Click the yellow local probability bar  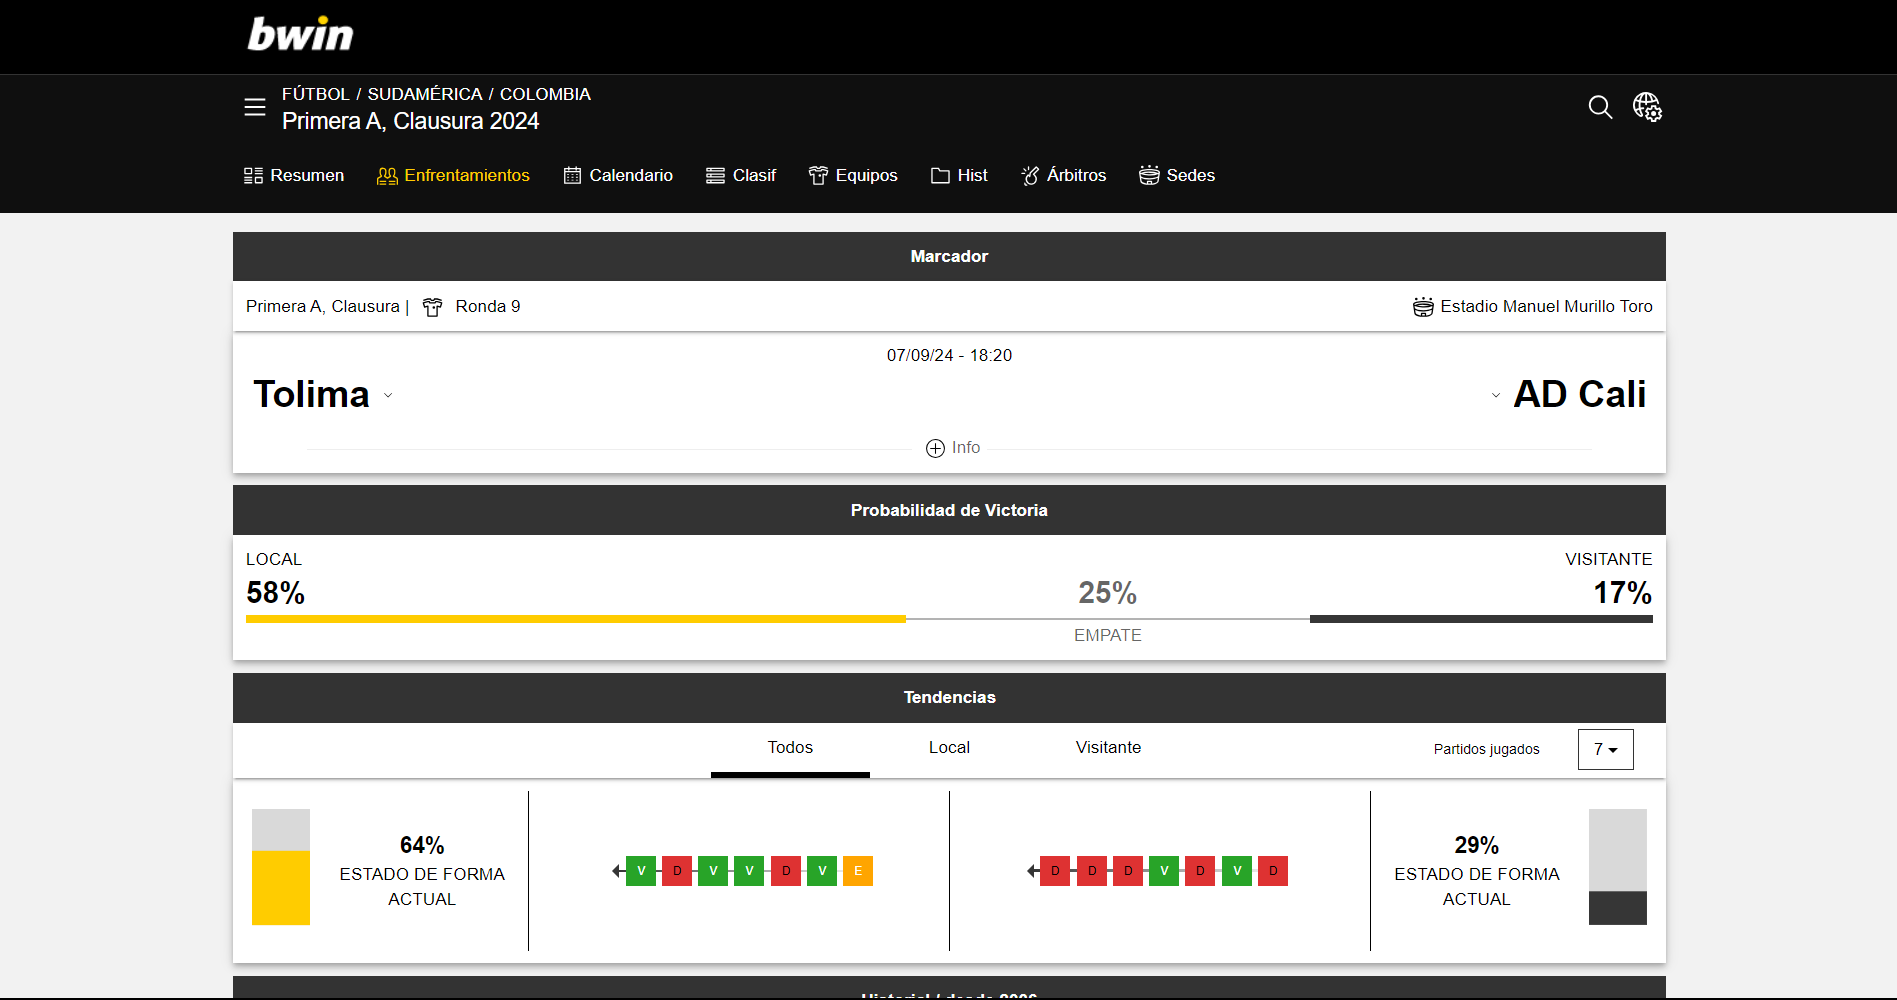pyautogui.click(x=576, y=619)
